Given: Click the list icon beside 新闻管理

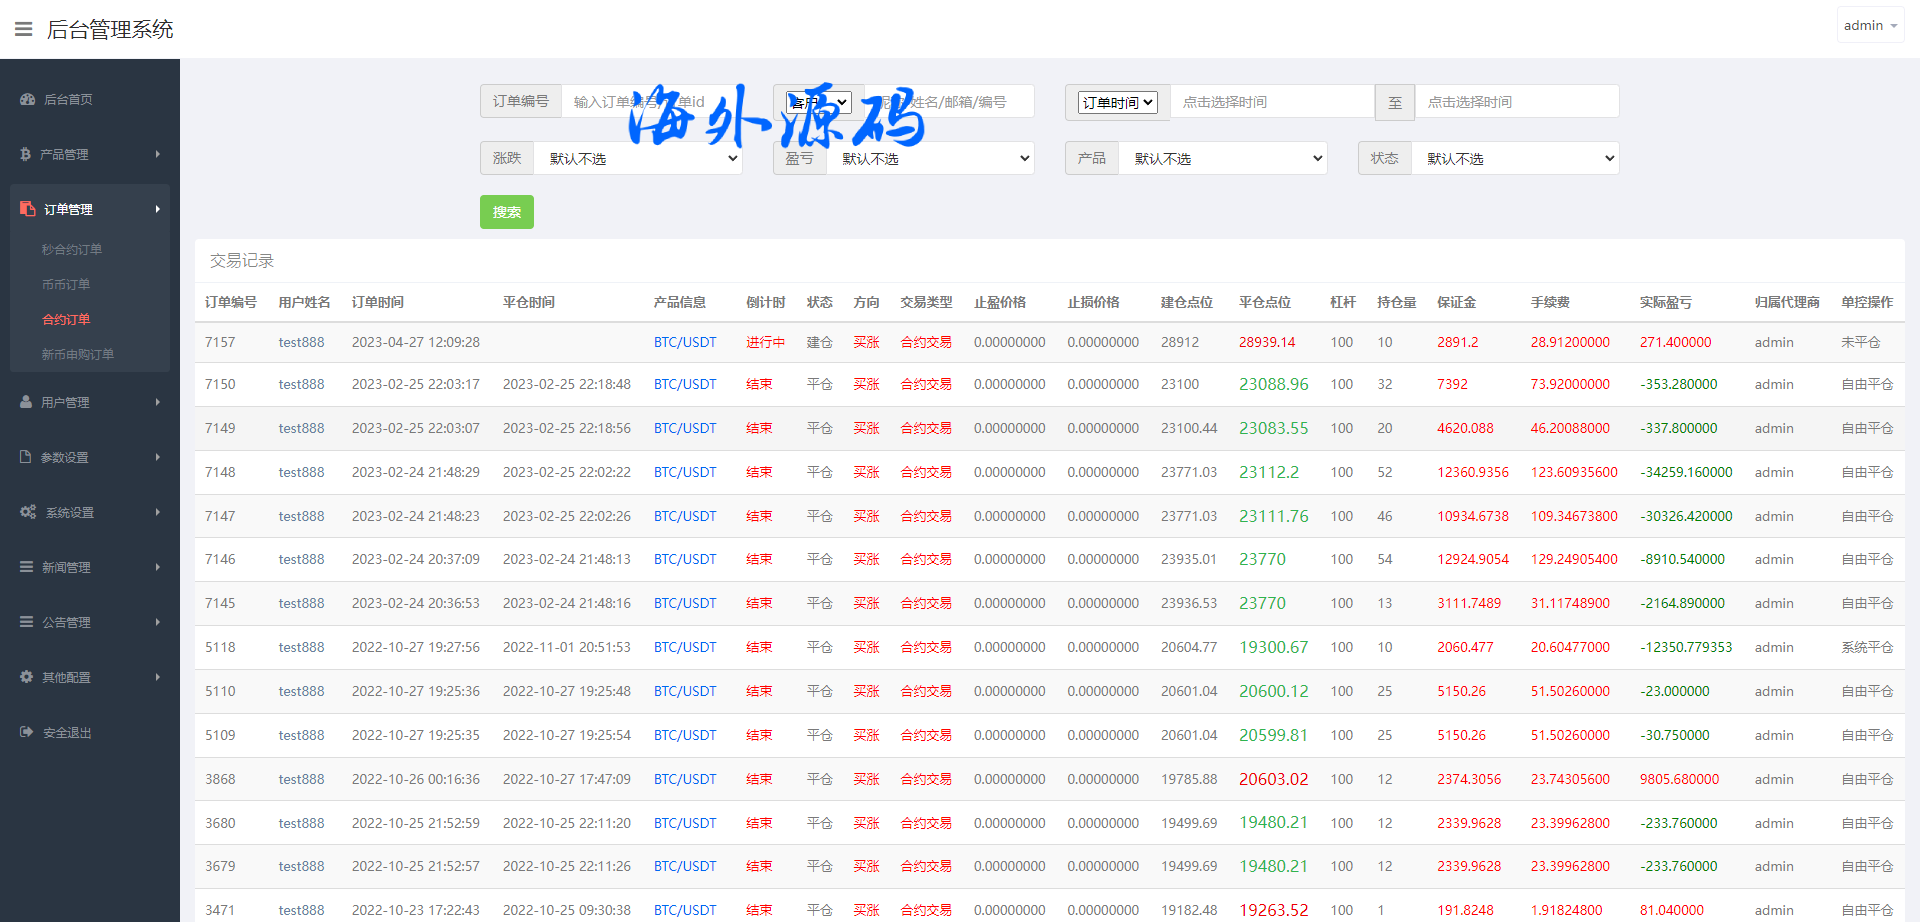Looking at the screenshot, I should point(27,567).
